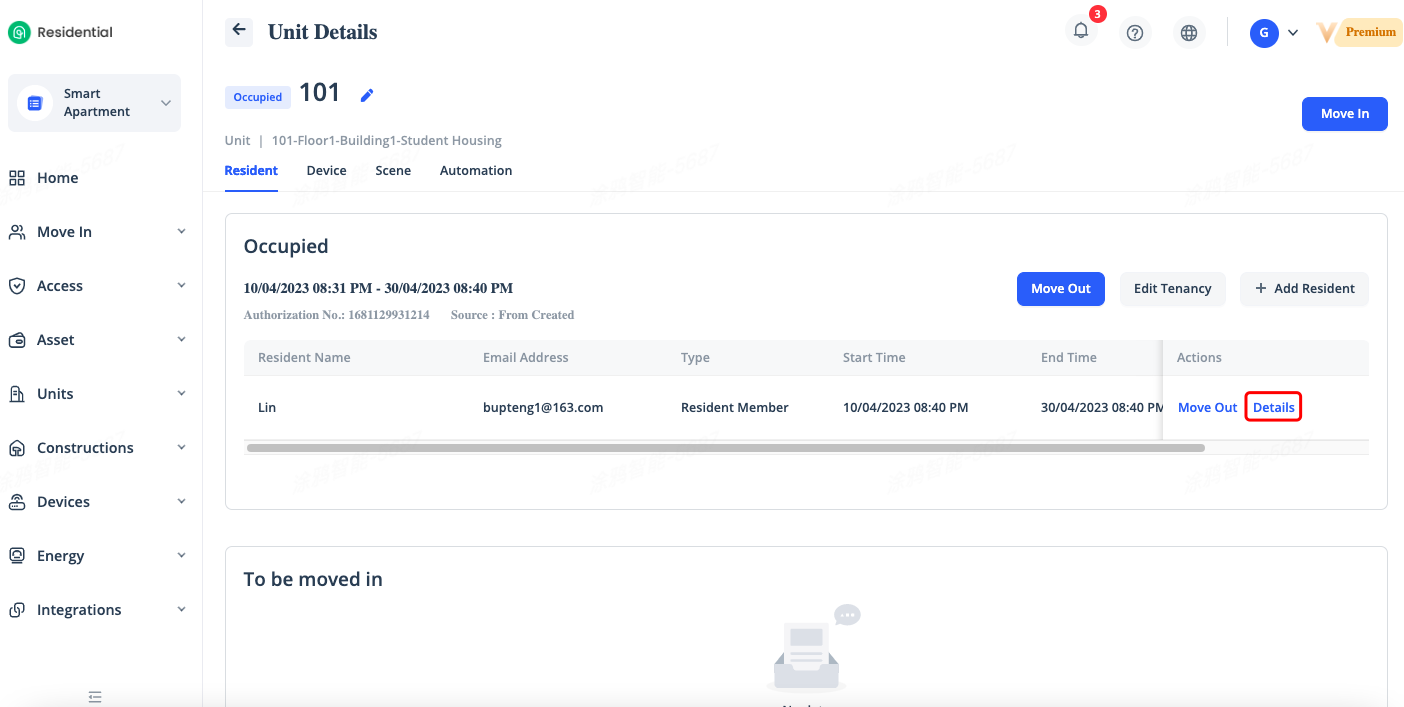Open the Smart Apartment project selector
1404x707 pixels.
[95, 103]
